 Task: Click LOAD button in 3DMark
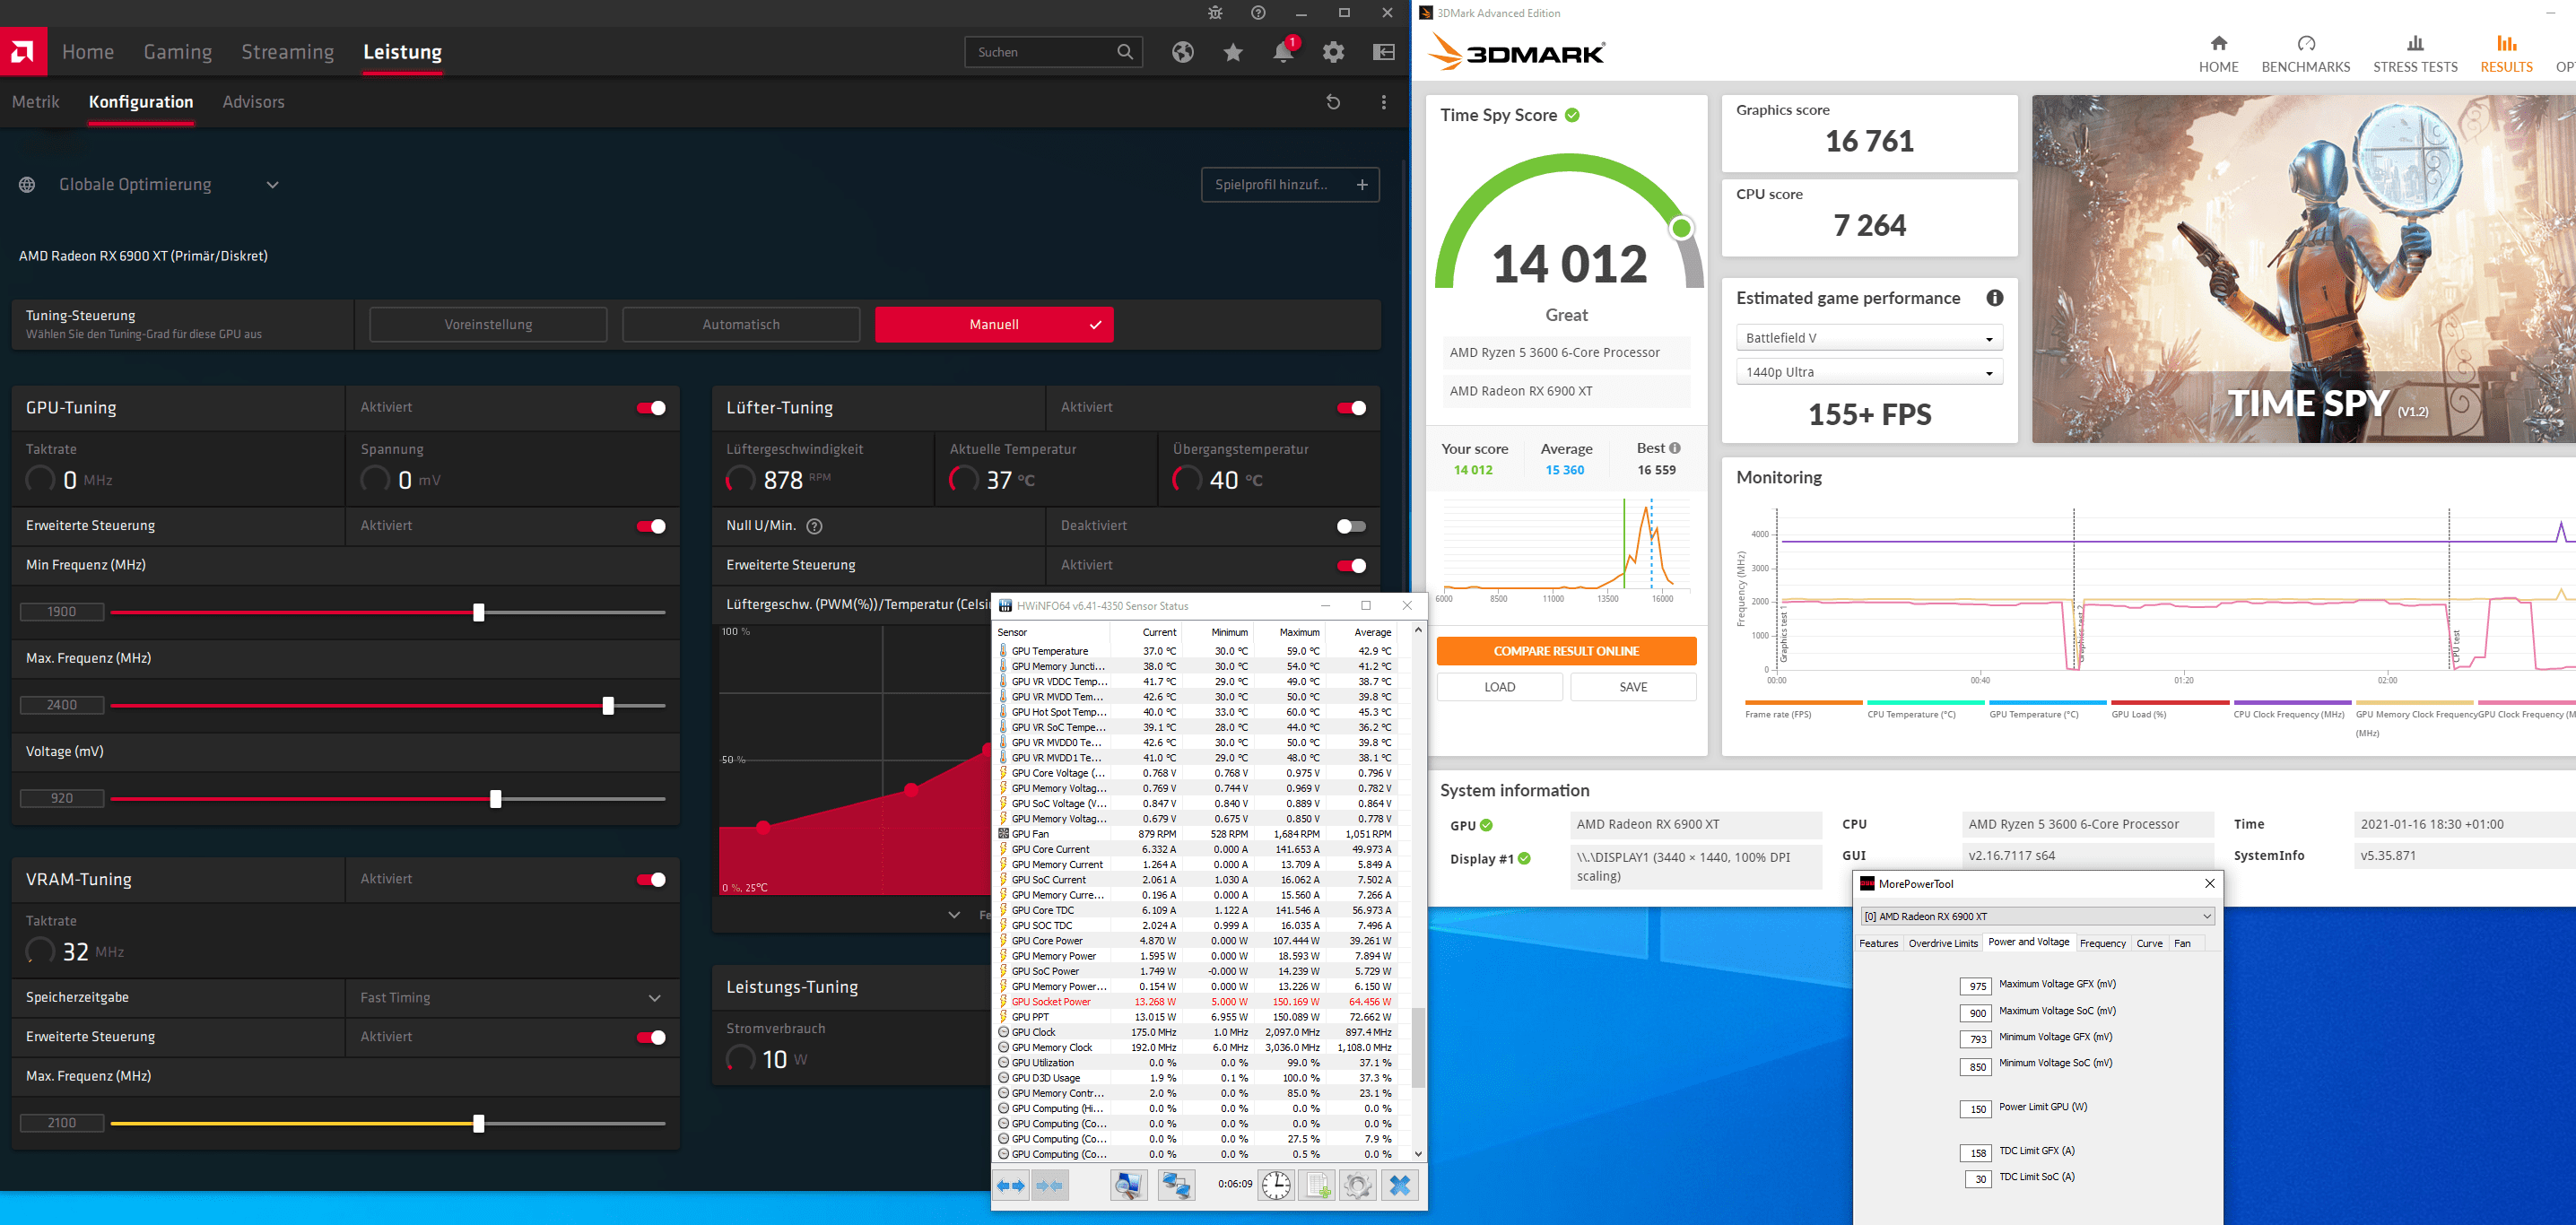click(1499, 687)
